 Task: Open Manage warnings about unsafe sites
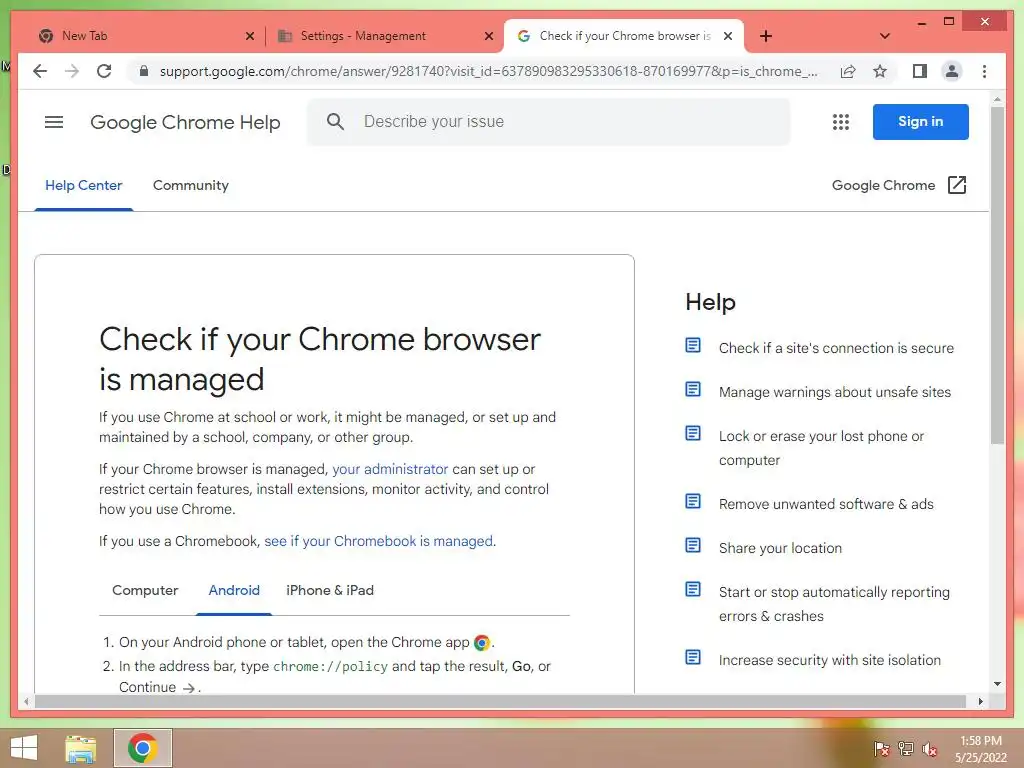point(835,392)
